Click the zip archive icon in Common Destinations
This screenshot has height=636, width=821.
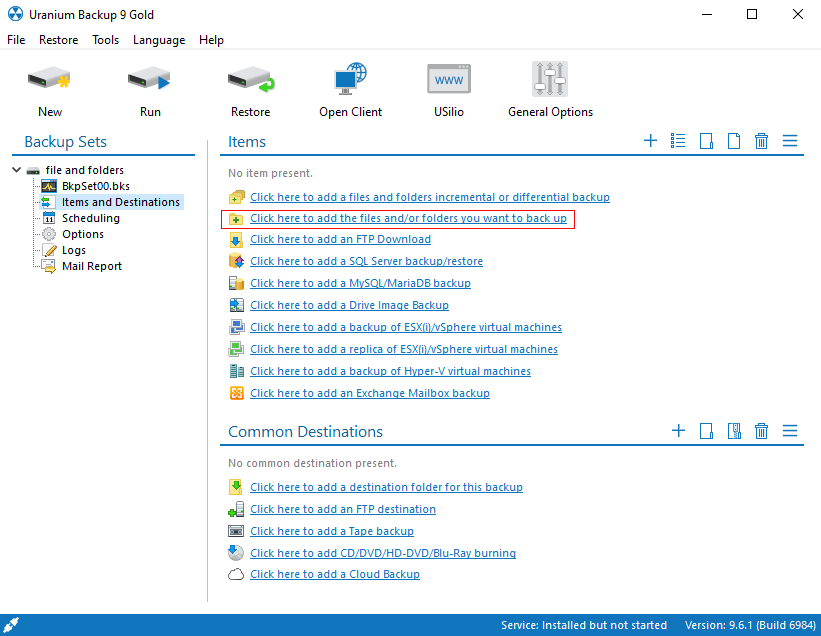tap(734, 431)
